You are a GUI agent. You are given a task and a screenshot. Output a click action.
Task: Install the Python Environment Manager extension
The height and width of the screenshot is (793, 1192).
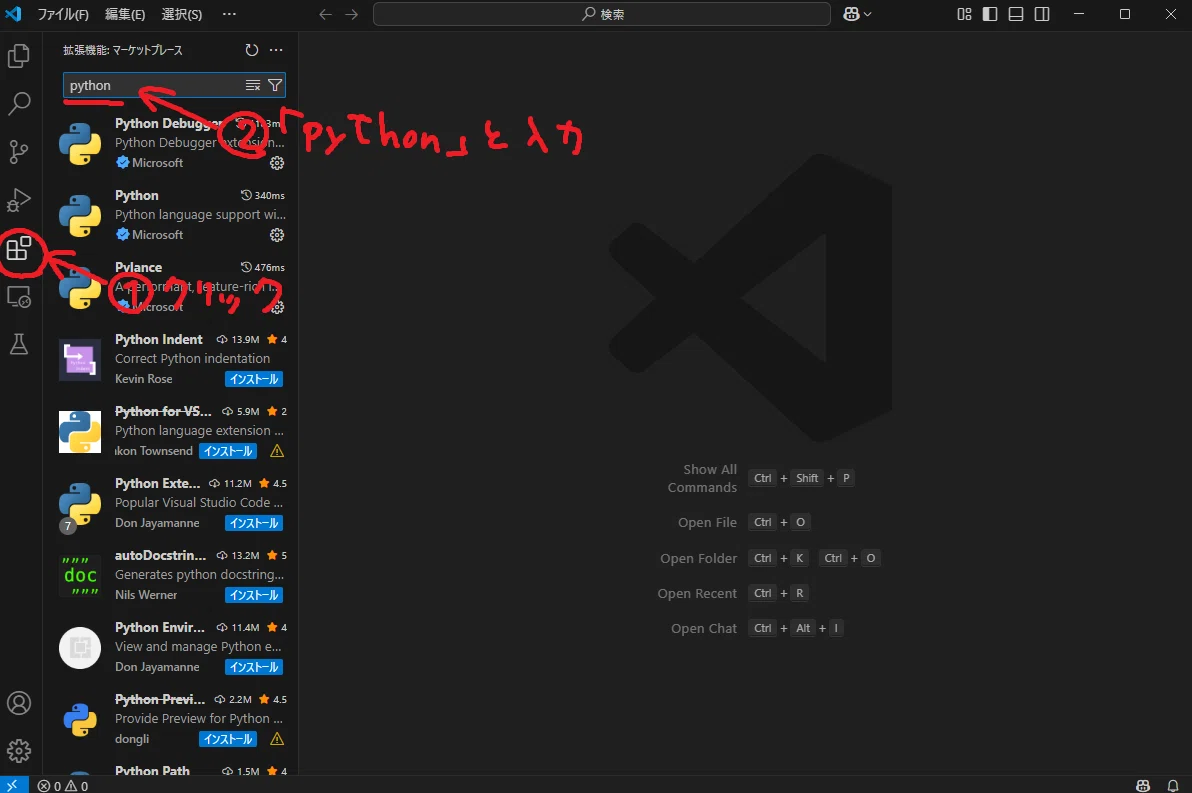(254, 668)
